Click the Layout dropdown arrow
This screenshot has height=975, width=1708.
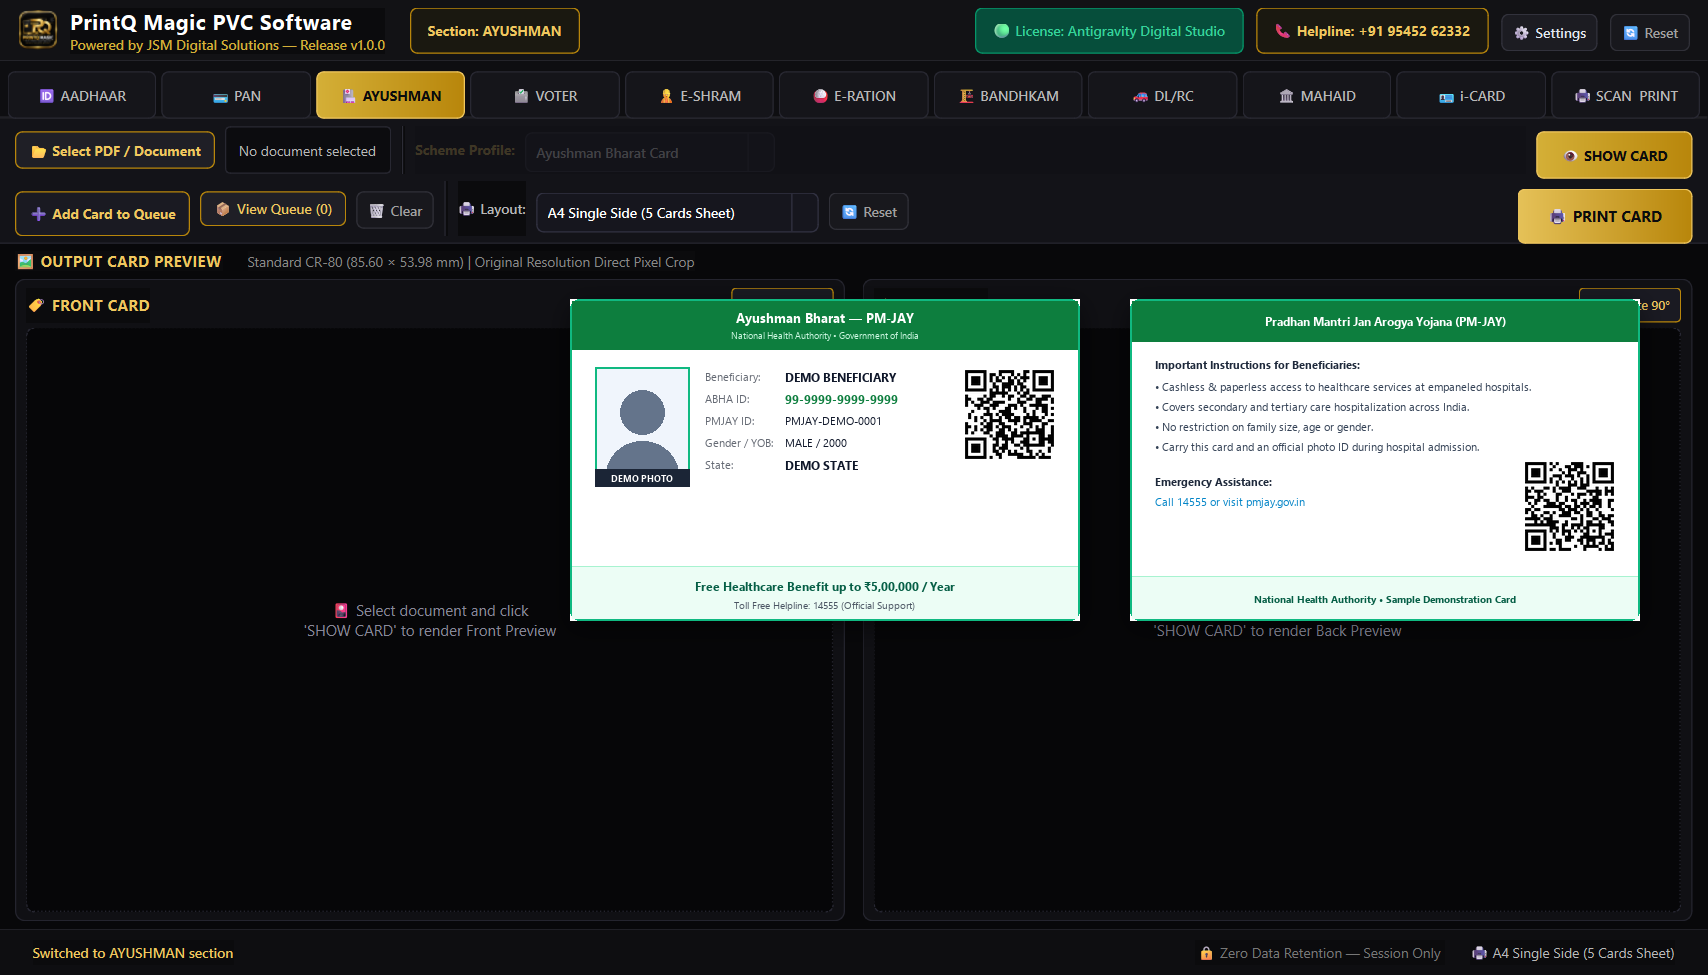(x=805, y=213)
